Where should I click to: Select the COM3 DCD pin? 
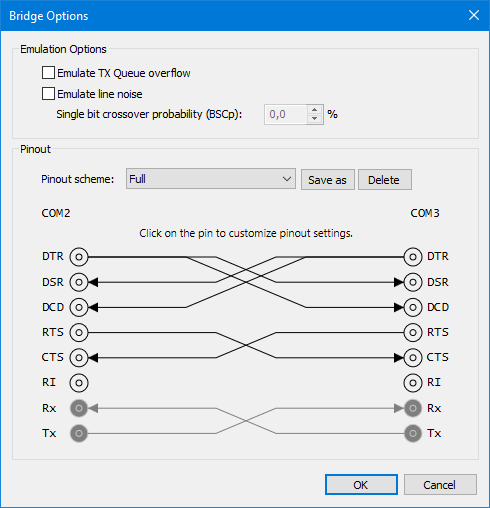413,307
